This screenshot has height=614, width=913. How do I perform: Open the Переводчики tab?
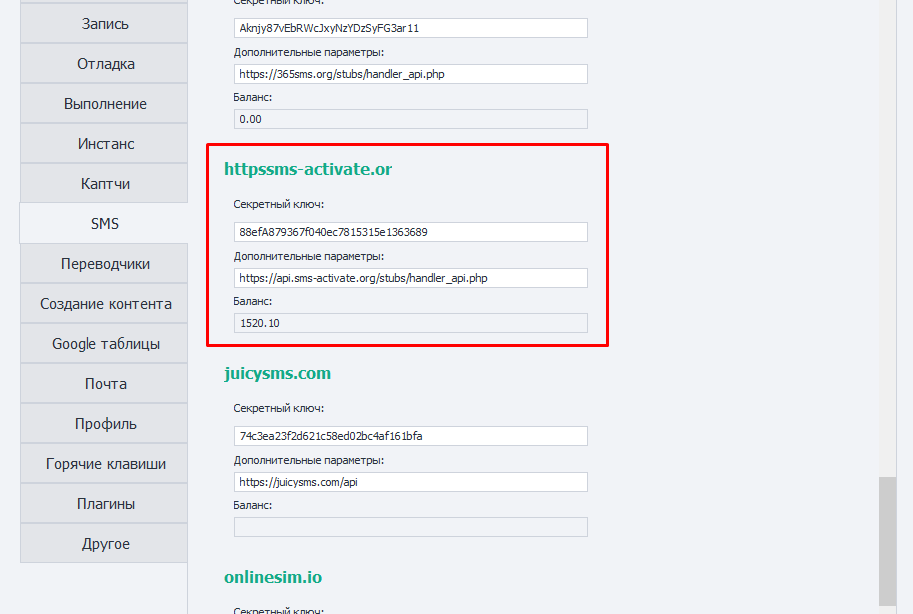(x=104, y=263)
